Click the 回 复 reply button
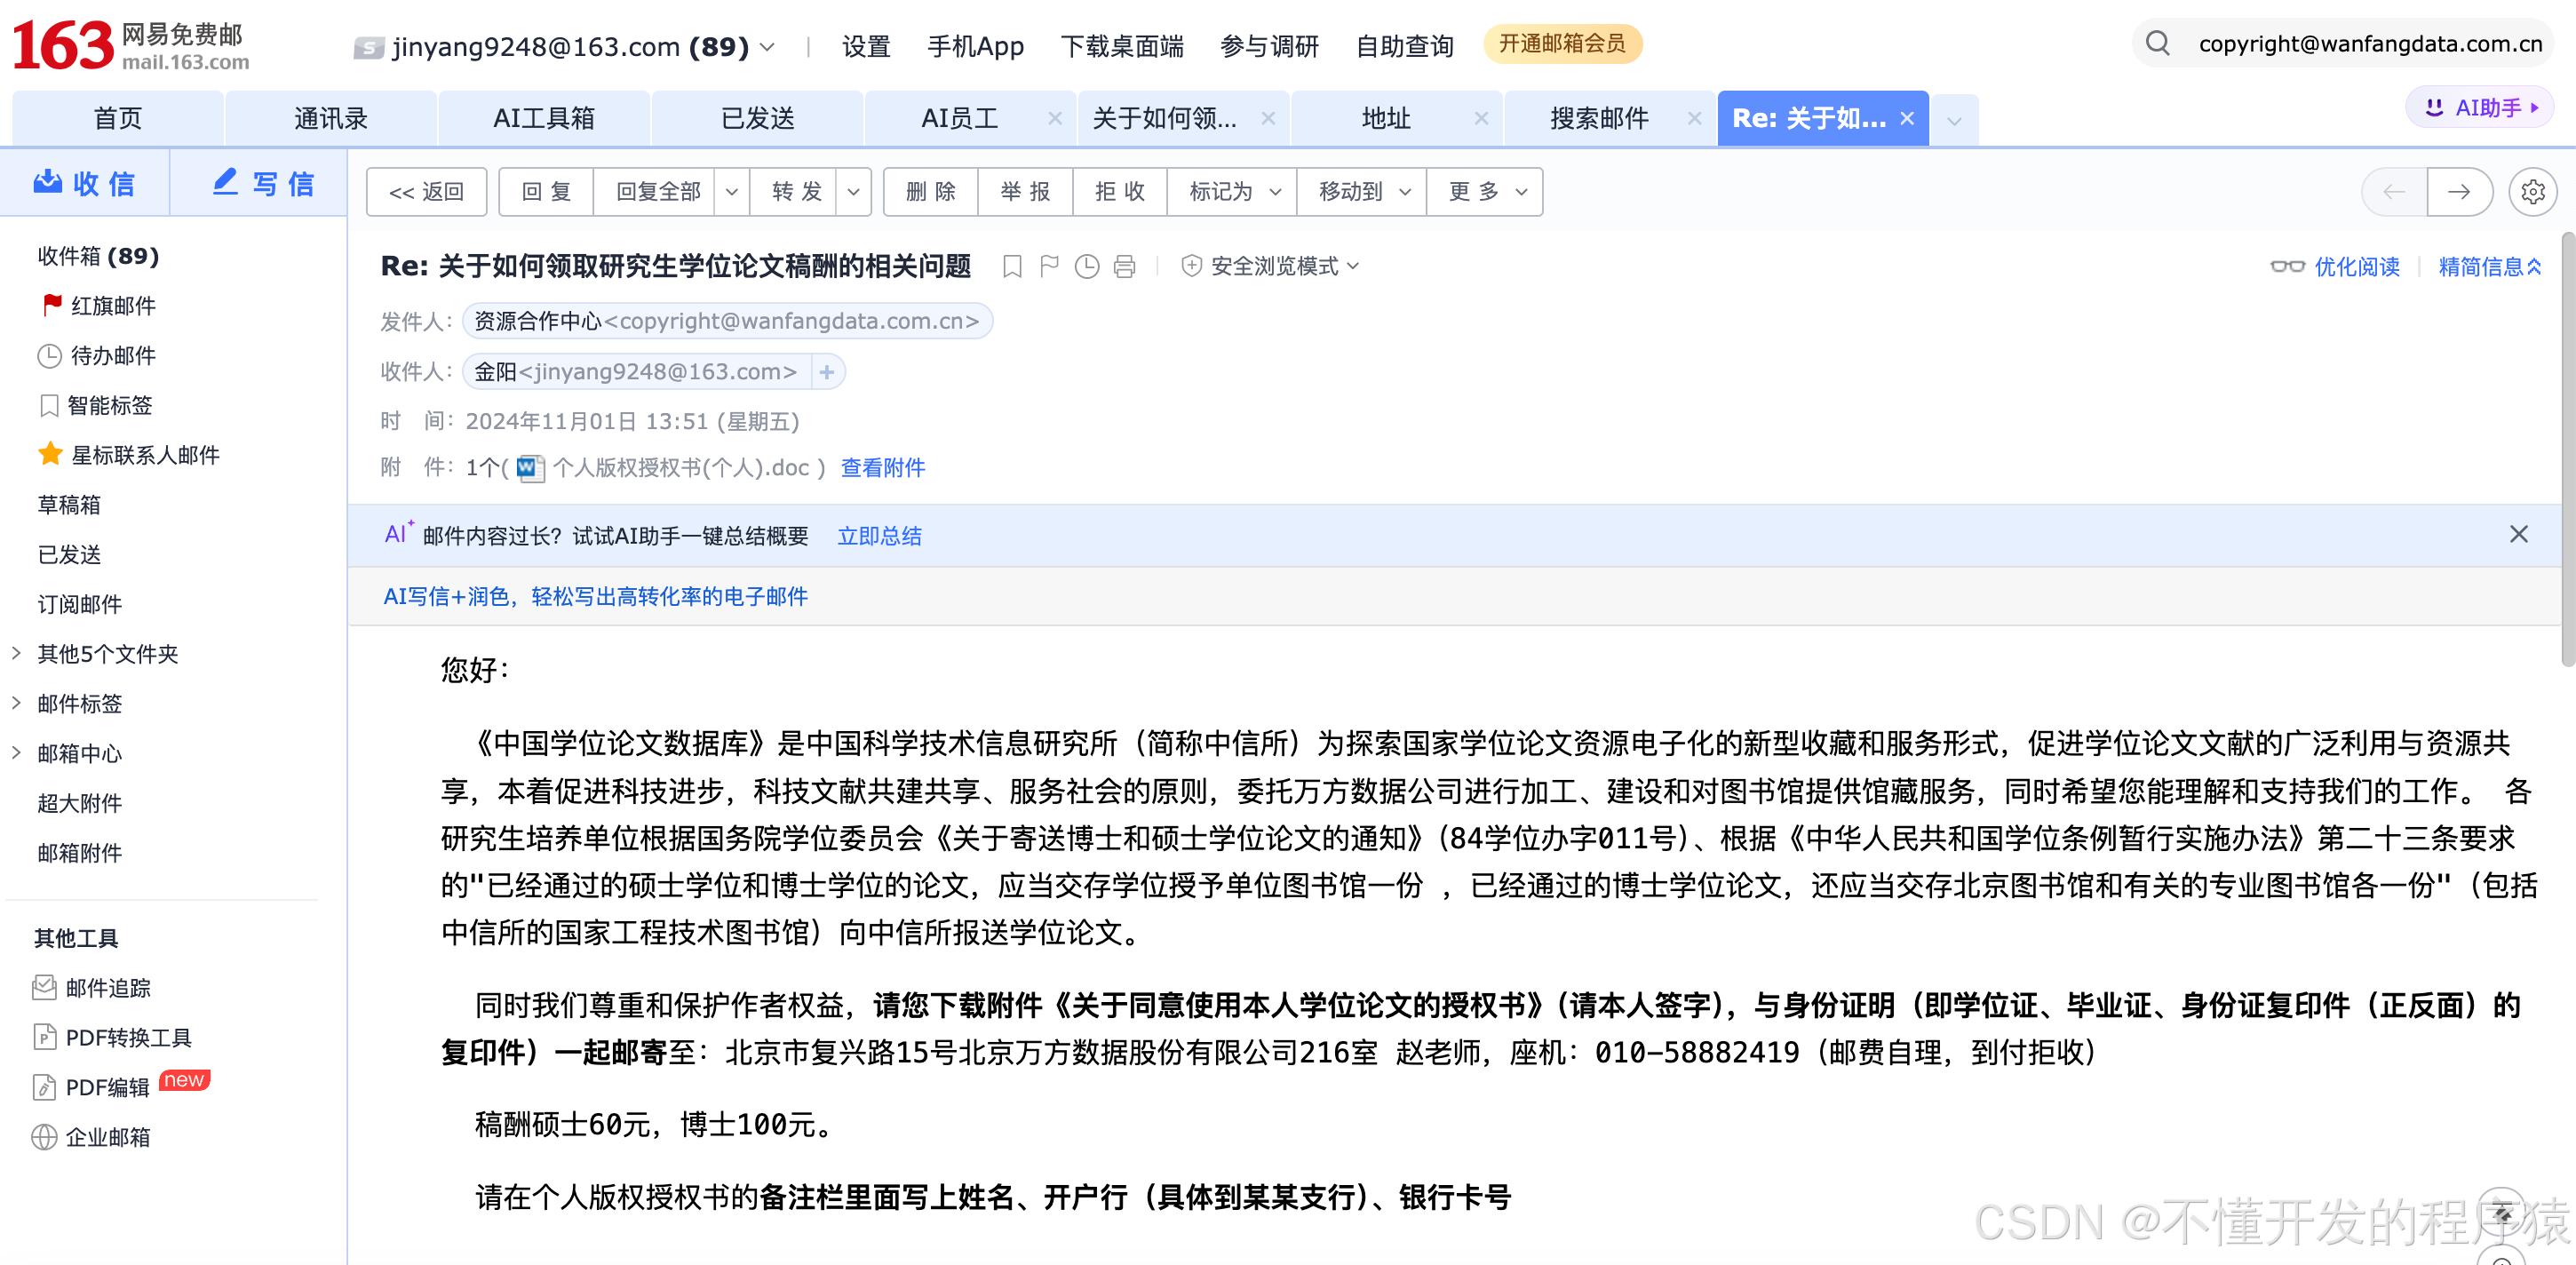The width and height of the screenshot is (2576, 1265). click(x=546, y=191)
